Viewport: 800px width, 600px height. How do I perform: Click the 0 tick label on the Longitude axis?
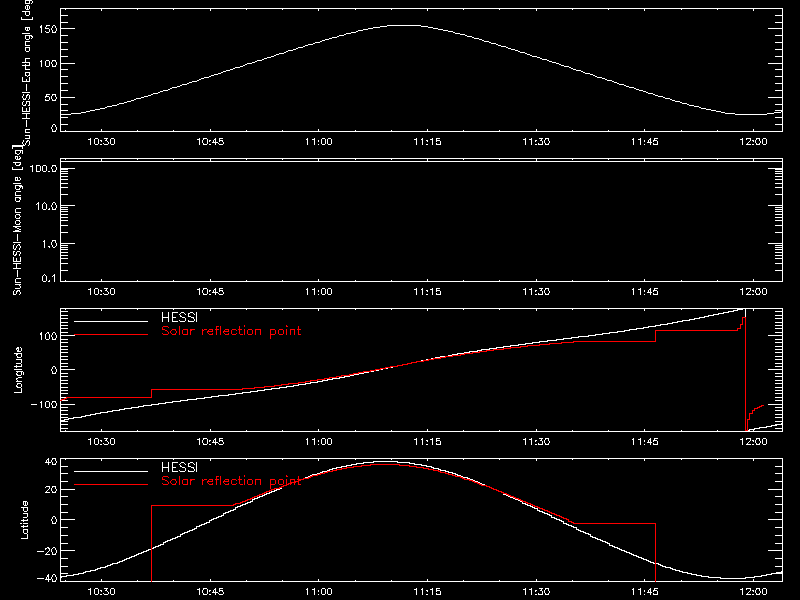54,370
